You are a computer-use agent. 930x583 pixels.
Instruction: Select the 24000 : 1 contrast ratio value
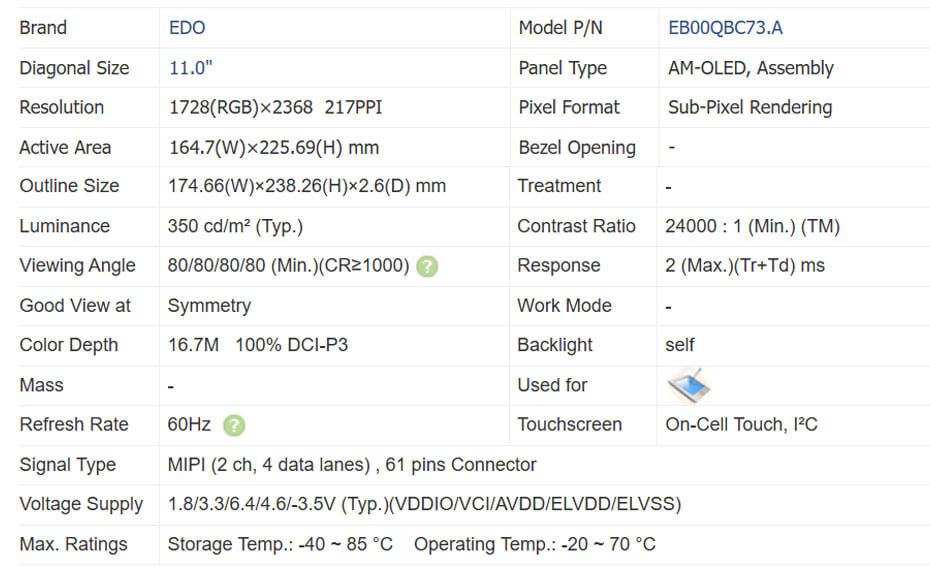tap(752, 226)
